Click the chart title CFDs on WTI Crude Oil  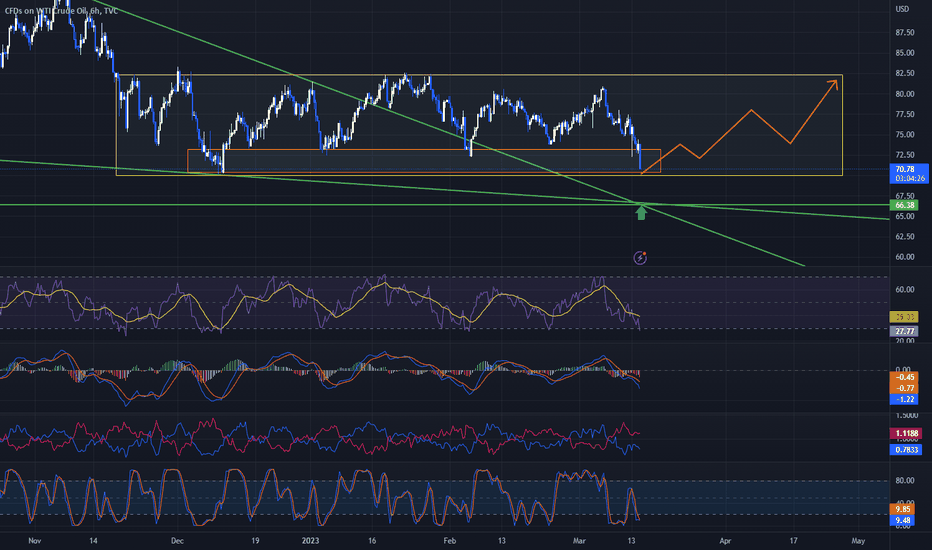(x=46, y=11)
